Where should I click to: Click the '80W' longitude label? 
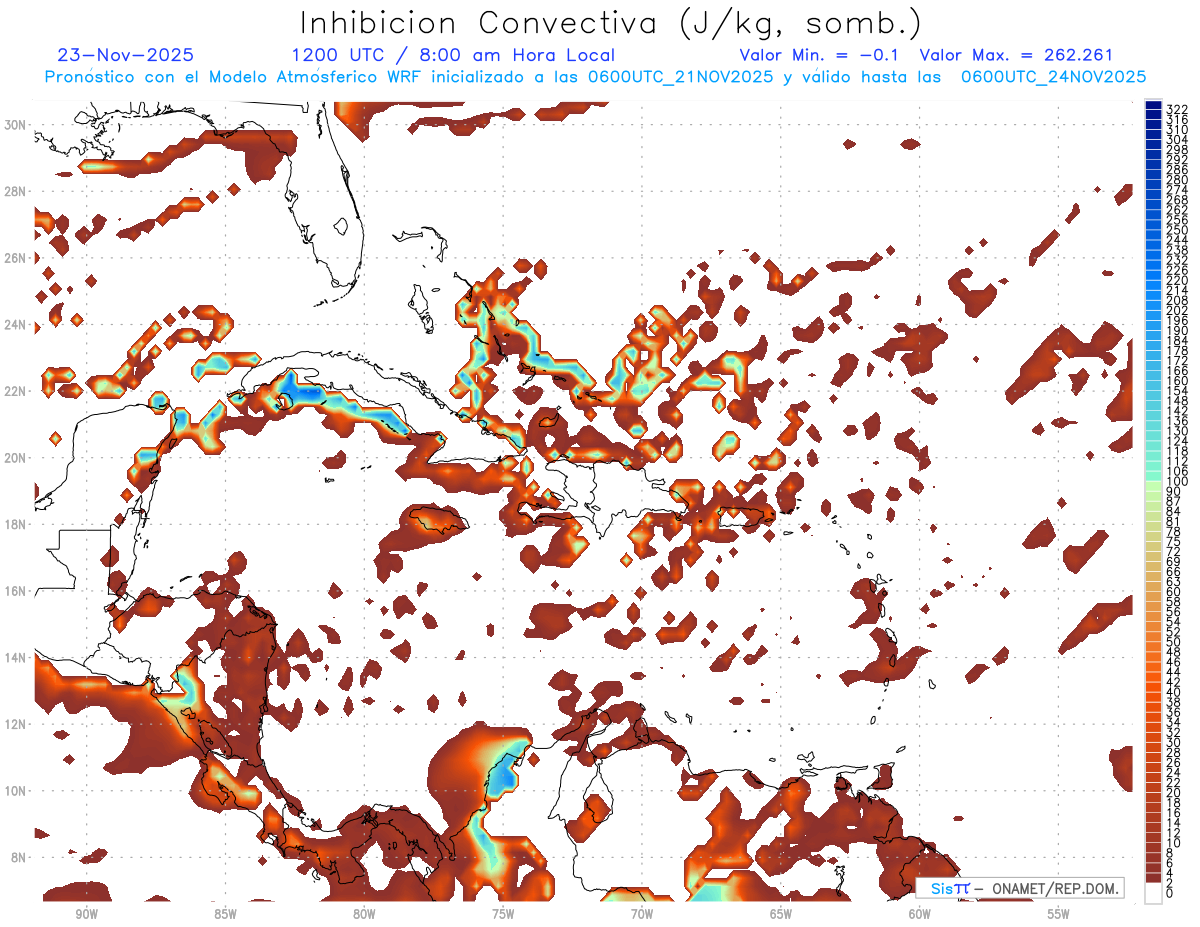click(364, 913)
